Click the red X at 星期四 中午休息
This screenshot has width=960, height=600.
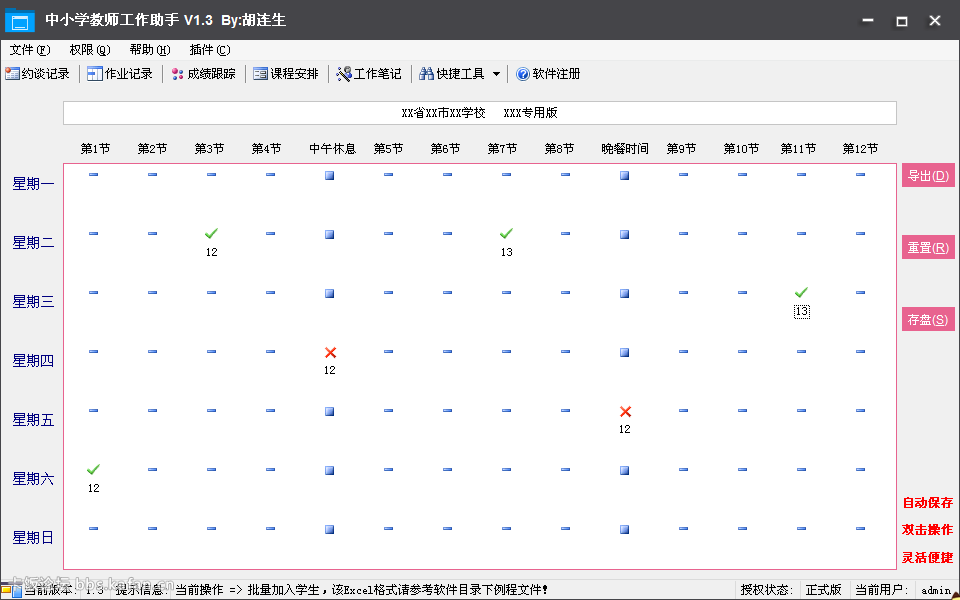point(330,352)
